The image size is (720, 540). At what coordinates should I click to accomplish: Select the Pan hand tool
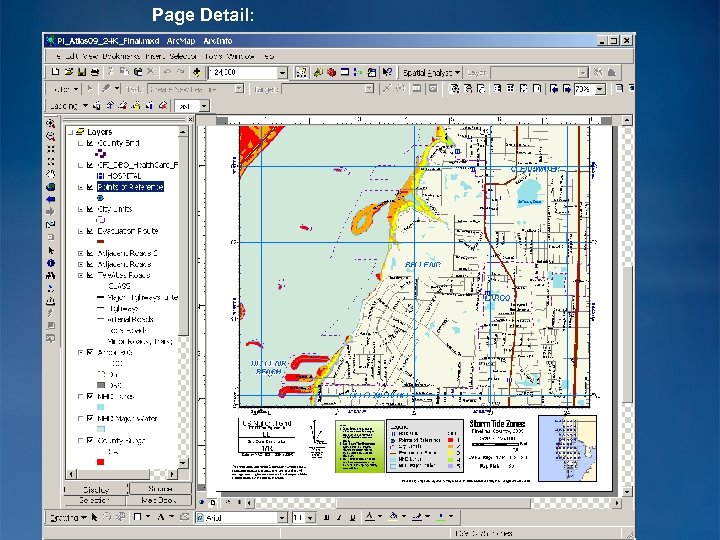click(51, 174)
